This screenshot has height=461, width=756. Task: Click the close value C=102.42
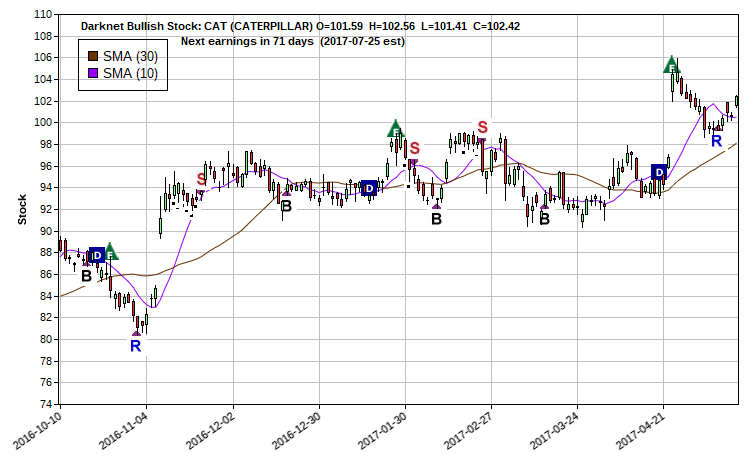[497, 26]
